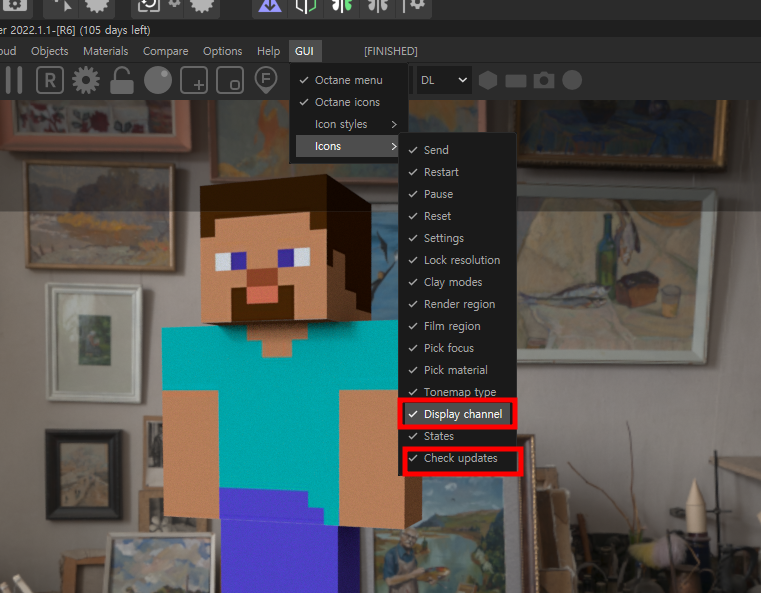This screenshot has width=761, height=593.
Task: Open the Objects menu
Action: coord(50,51)
